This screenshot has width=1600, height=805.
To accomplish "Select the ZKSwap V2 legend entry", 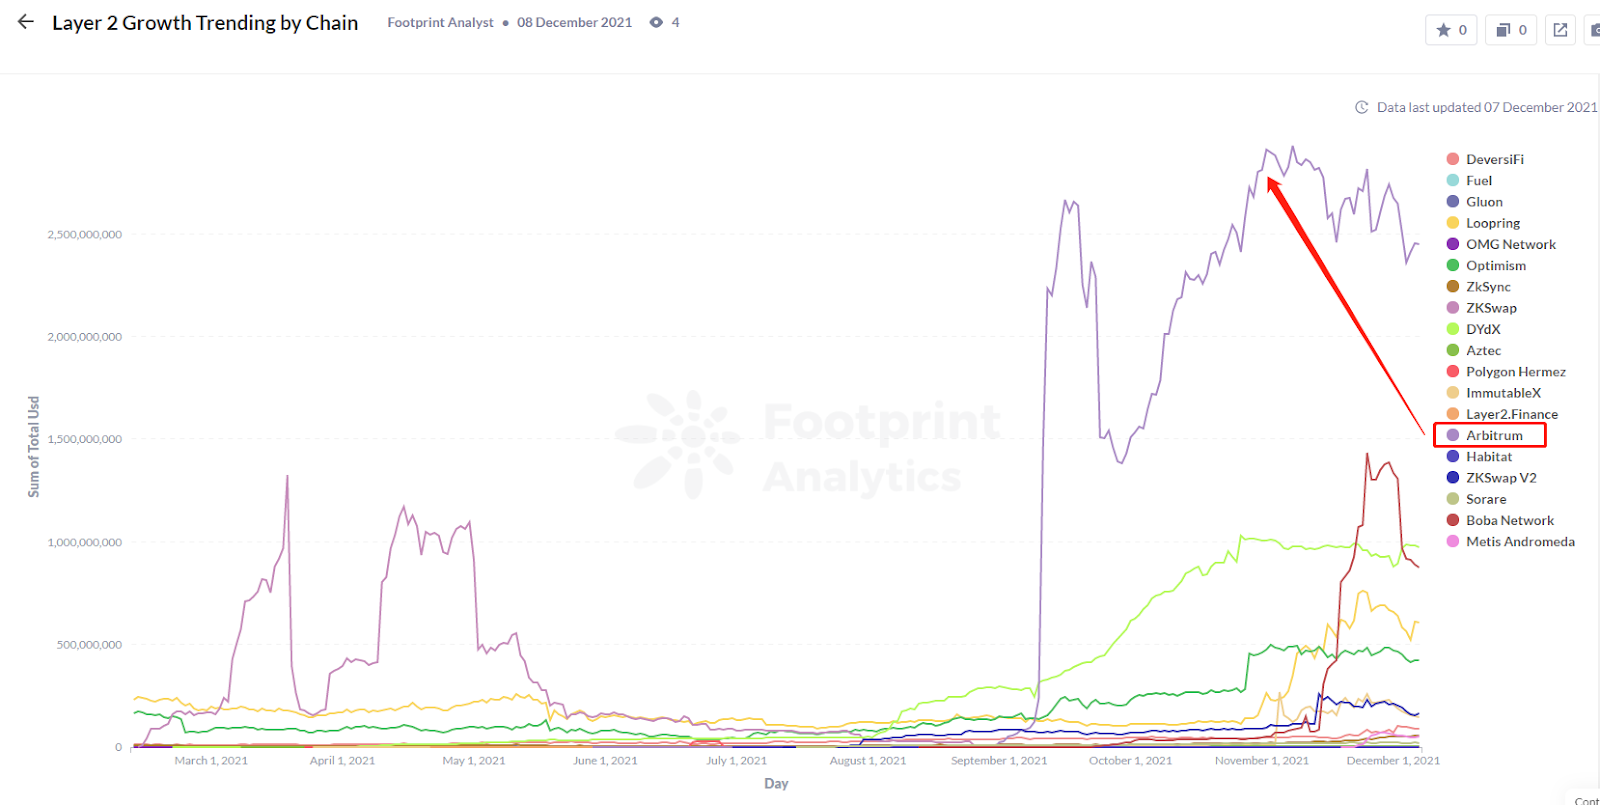I will (1501, 477).
